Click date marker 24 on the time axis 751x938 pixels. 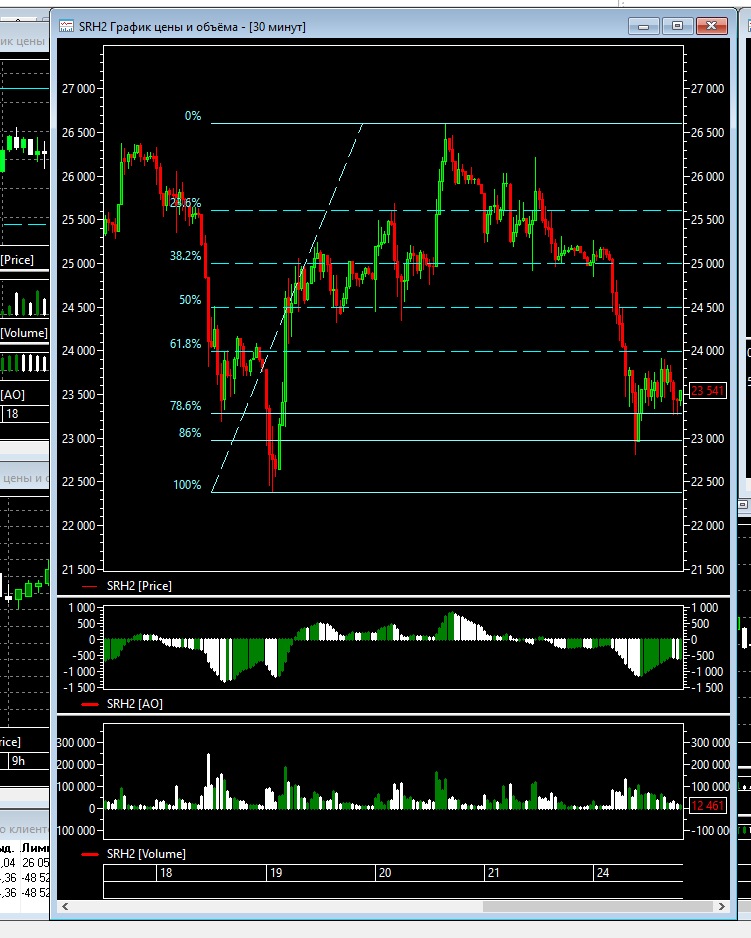[603, 873]
